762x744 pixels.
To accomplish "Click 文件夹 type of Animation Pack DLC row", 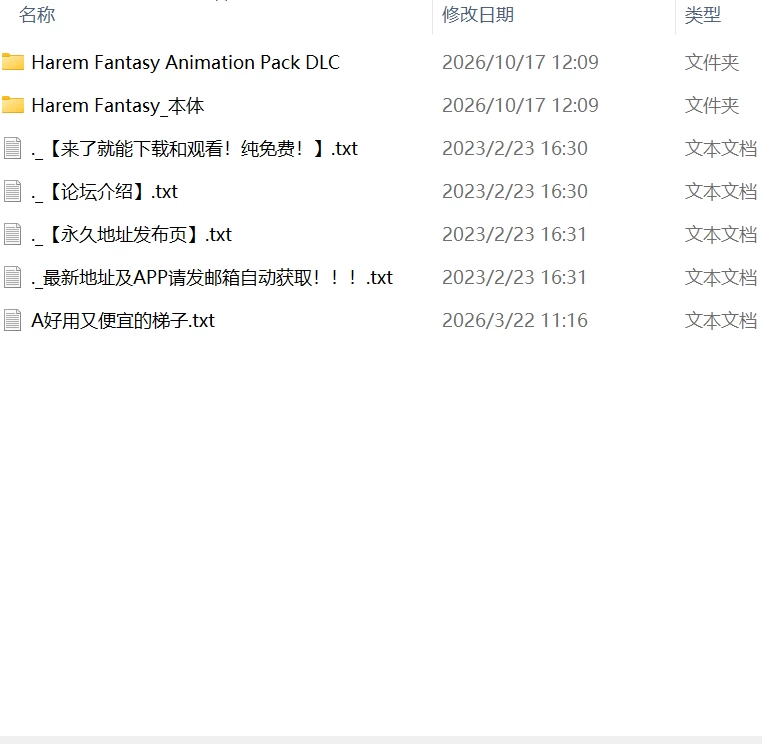I will 712,62.
